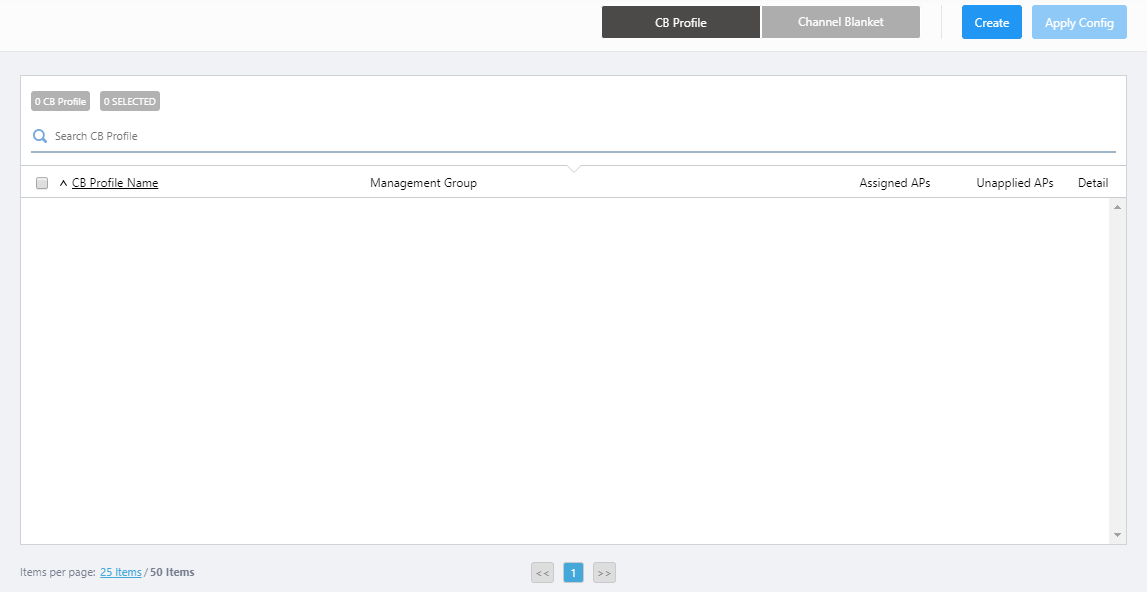Image resolution: width=1147 pixels, height=592 pixels.
Task: Click the Assigned APs column header
Action: tap(894, 183)
